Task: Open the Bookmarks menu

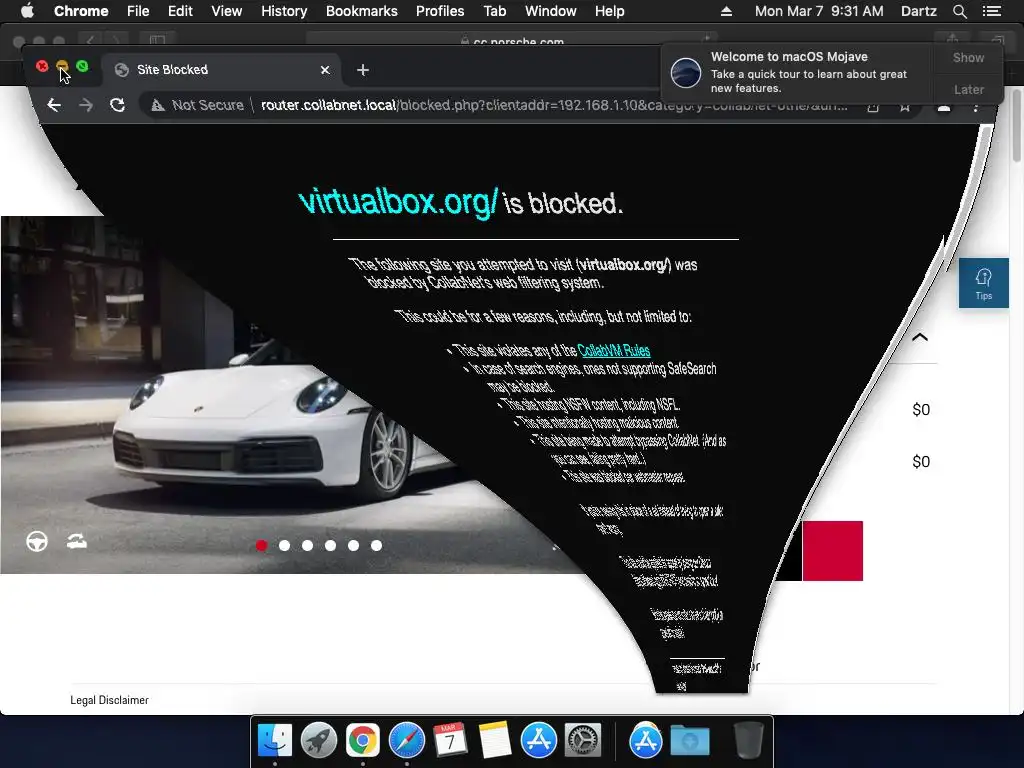Action: (362, 11)
